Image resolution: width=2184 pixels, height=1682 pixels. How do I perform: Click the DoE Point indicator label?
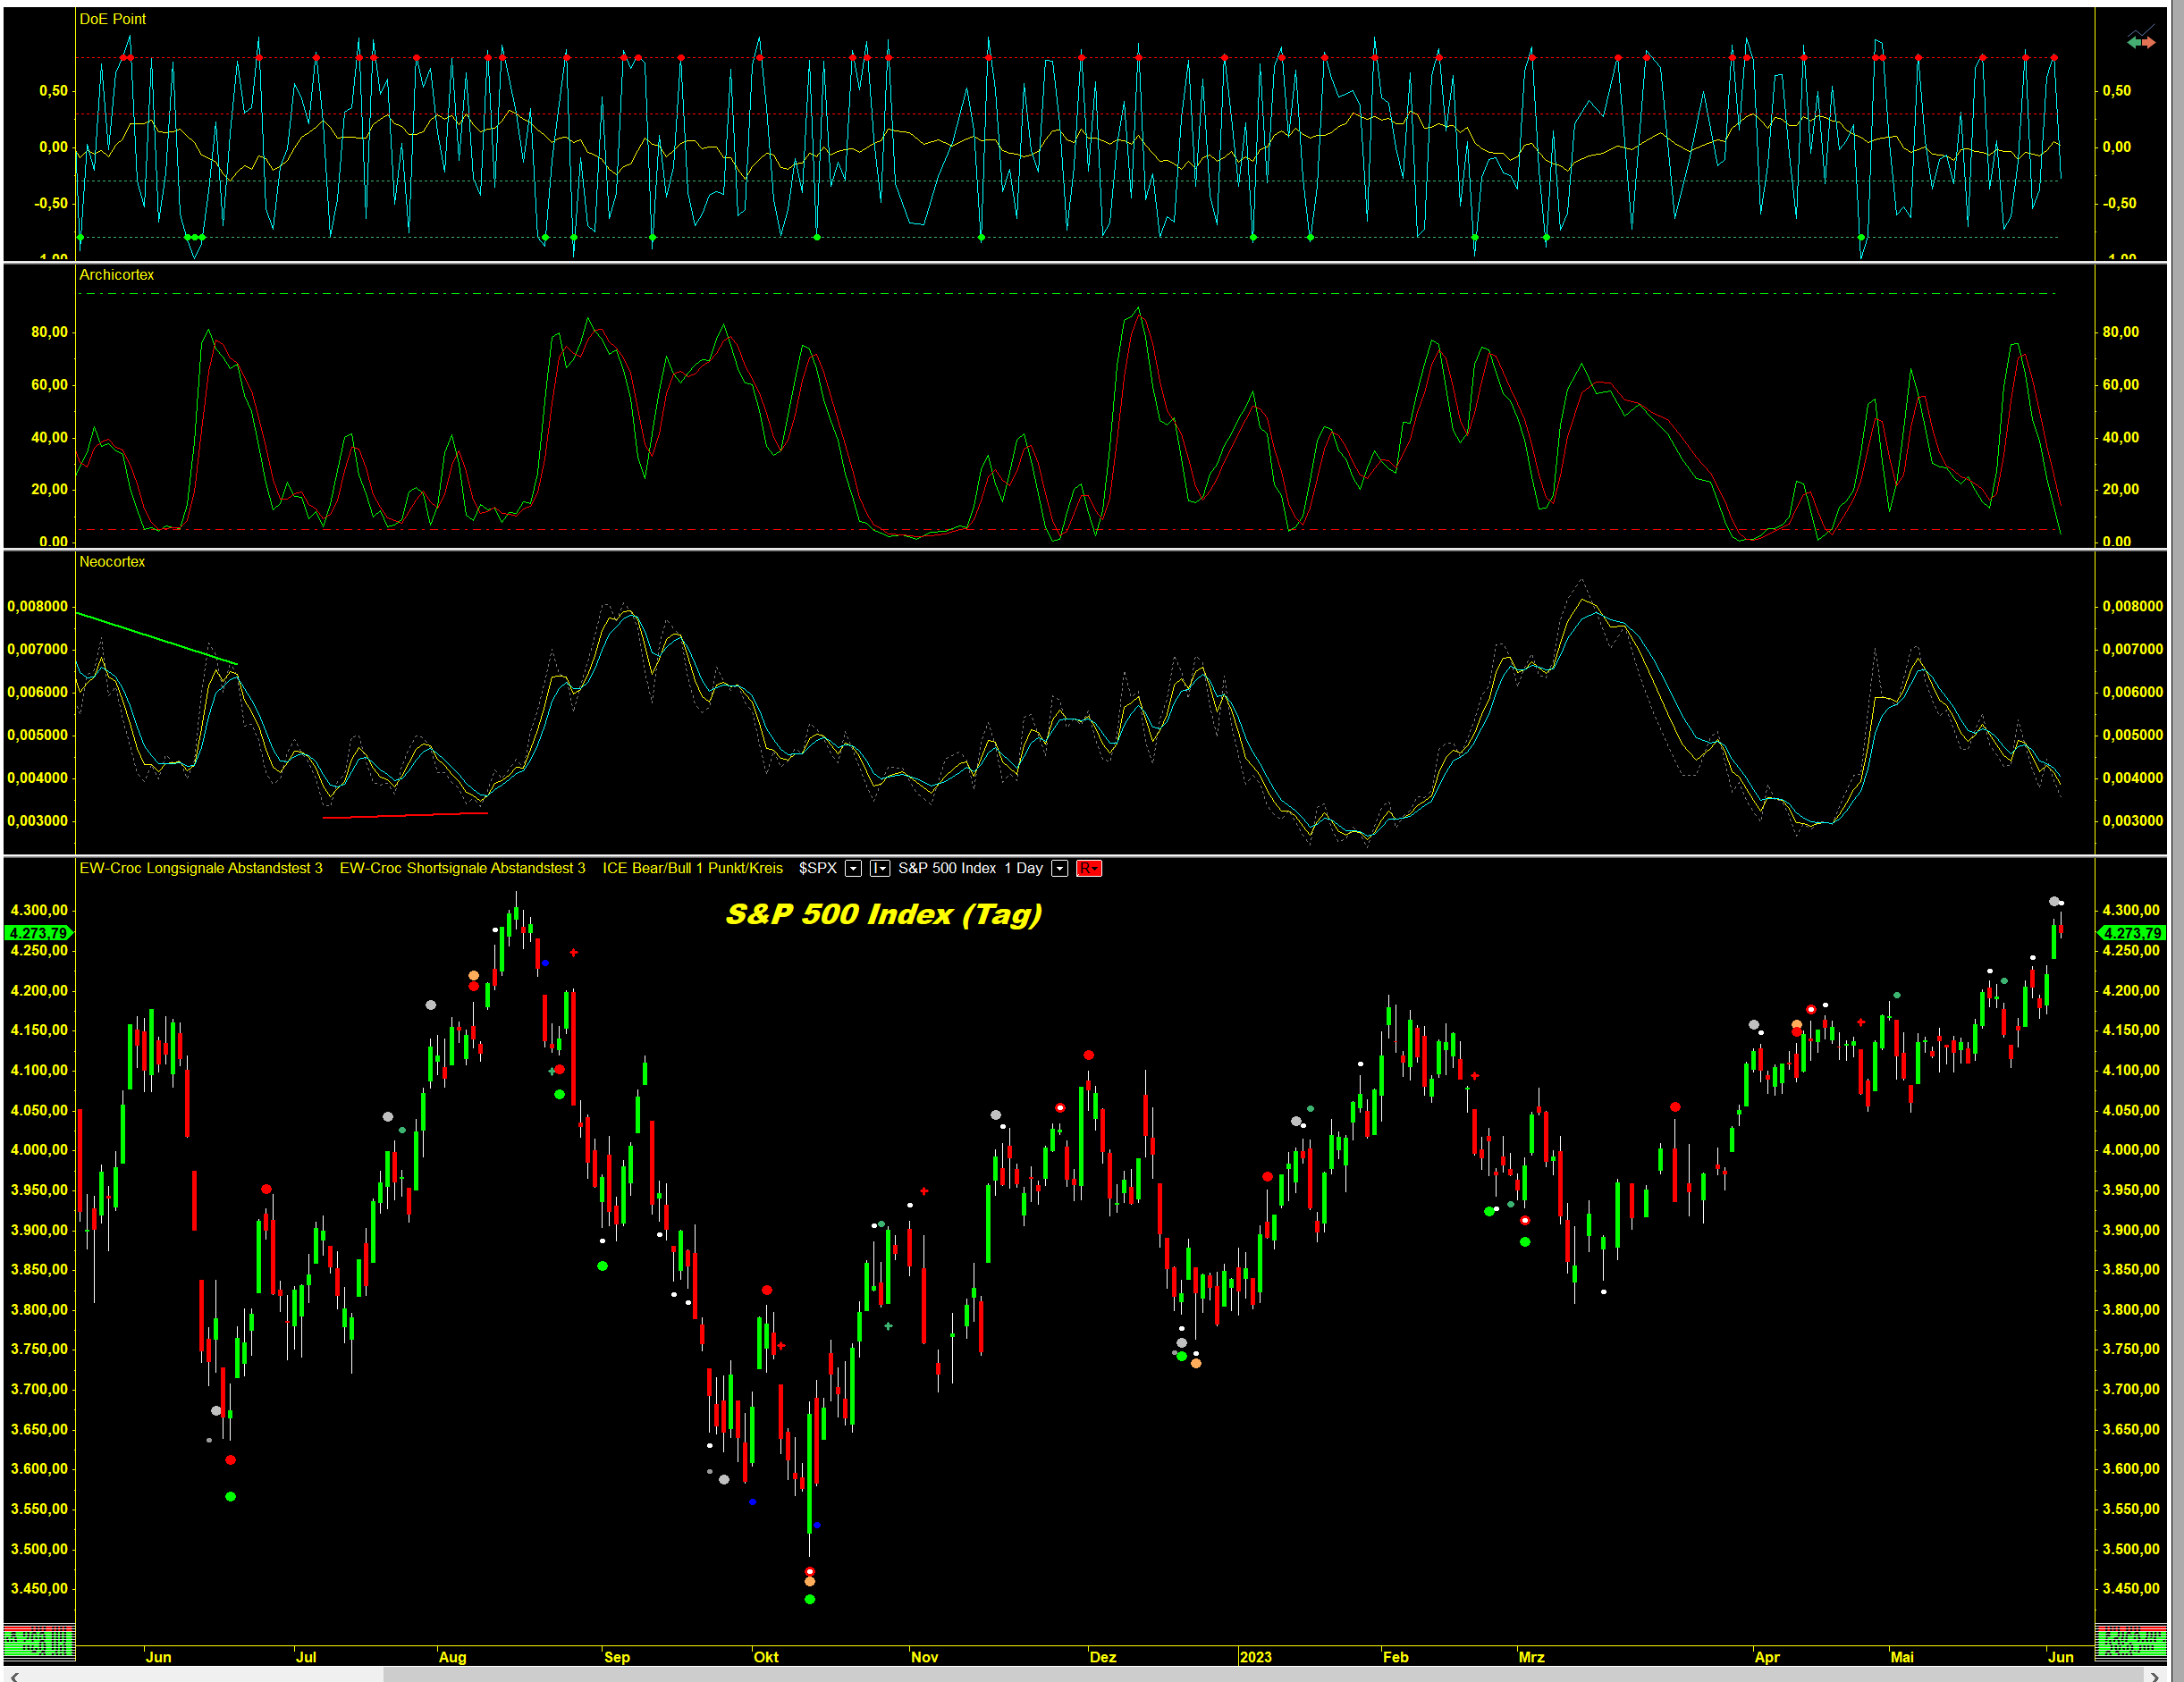(112, 19)
